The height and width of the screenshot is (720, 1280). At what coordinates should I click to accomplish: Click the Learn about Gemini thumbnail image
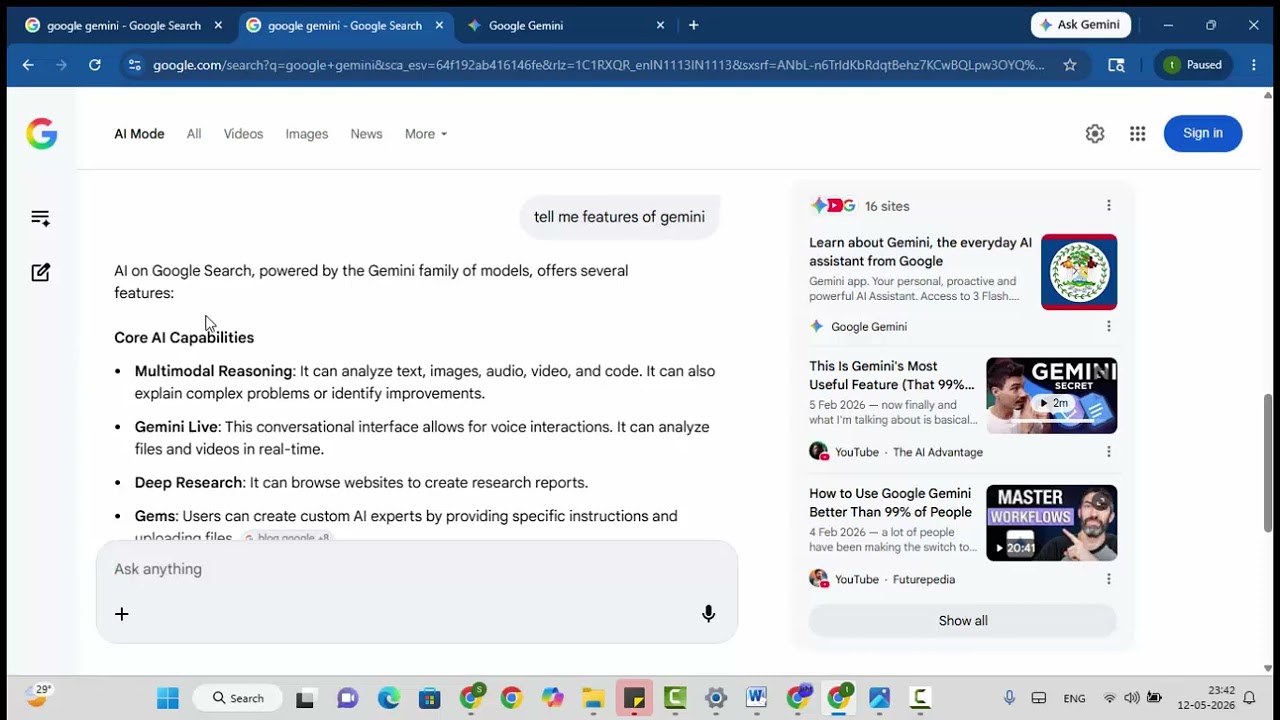point(1079,272)
